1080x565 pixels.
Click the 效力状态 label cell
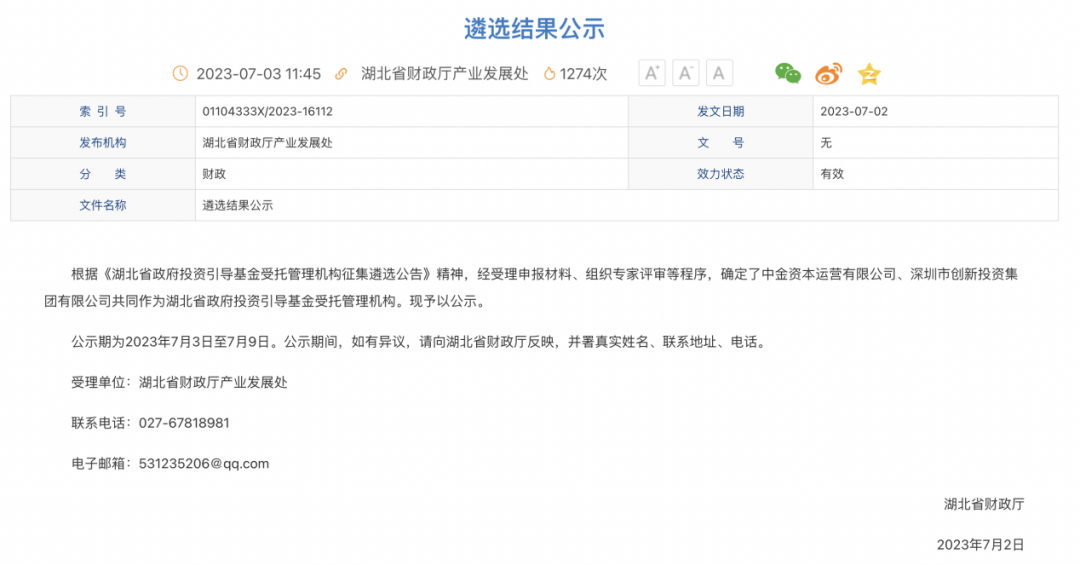720,174
